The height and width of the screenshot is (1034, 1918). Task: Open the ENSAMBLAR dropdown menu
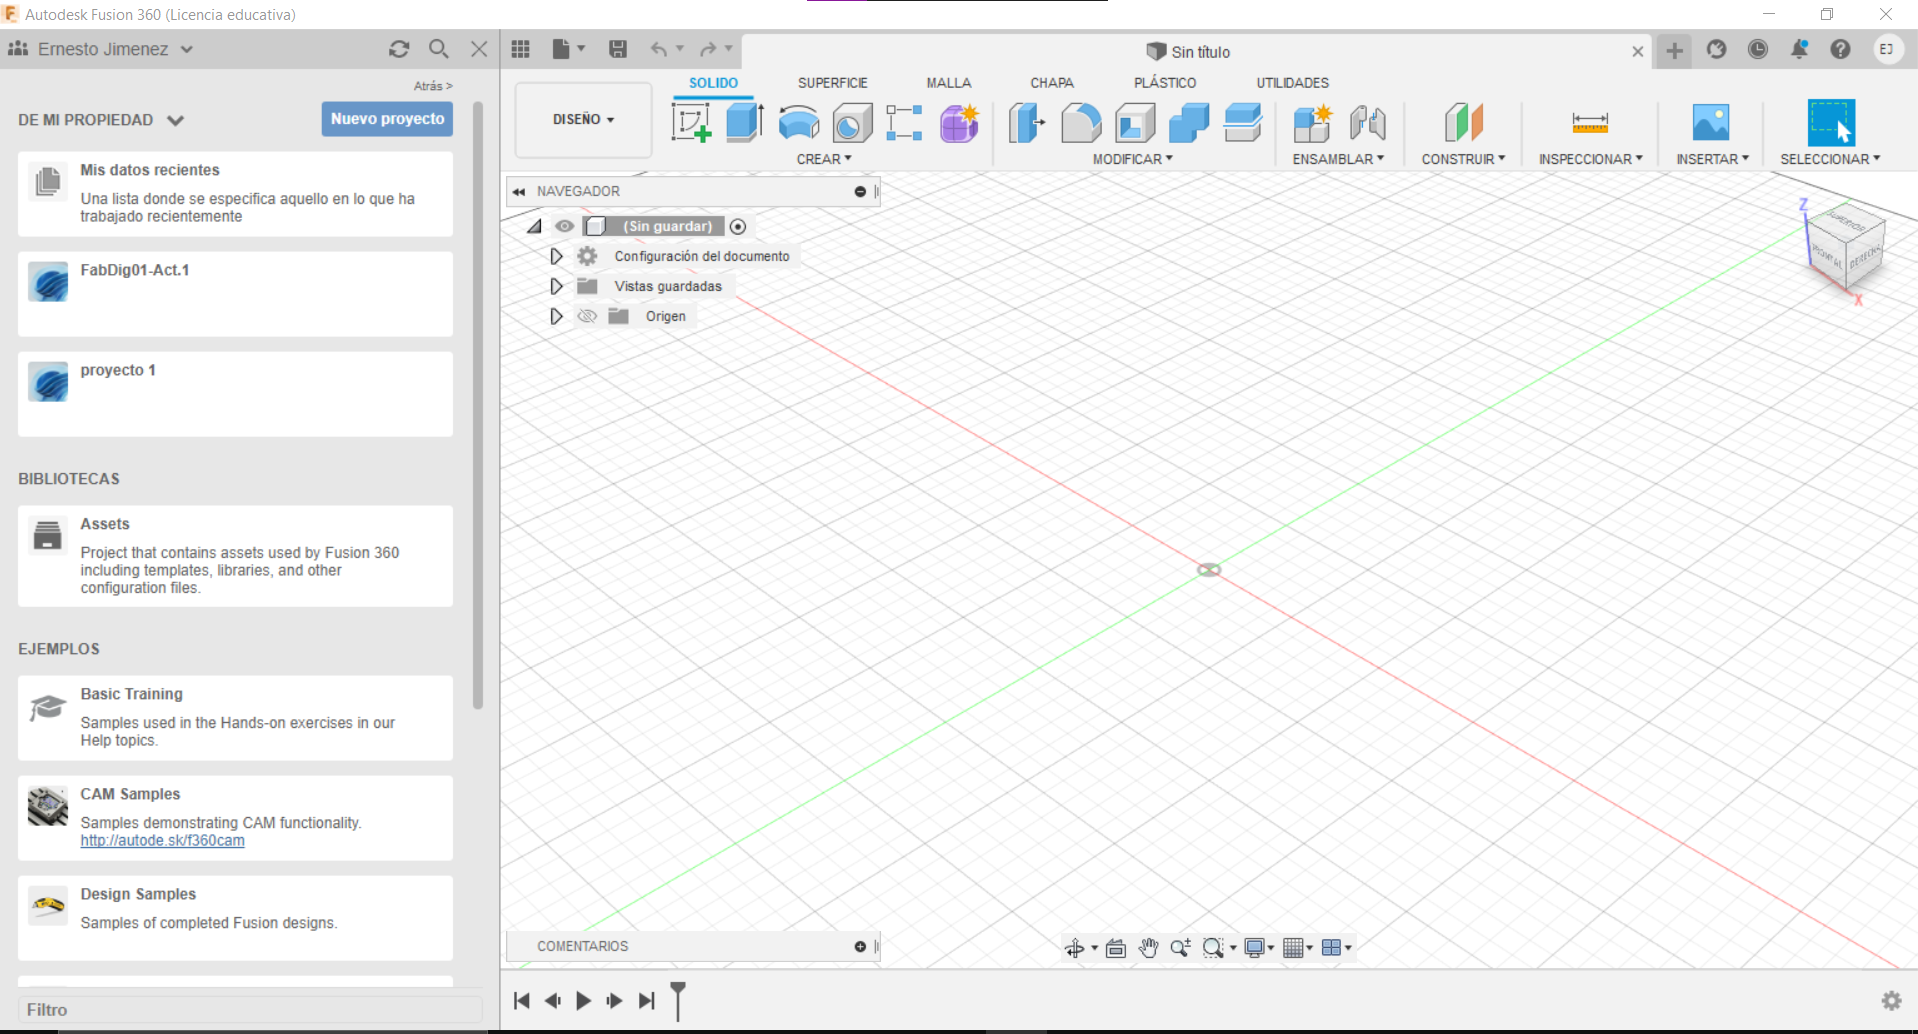1338,159
